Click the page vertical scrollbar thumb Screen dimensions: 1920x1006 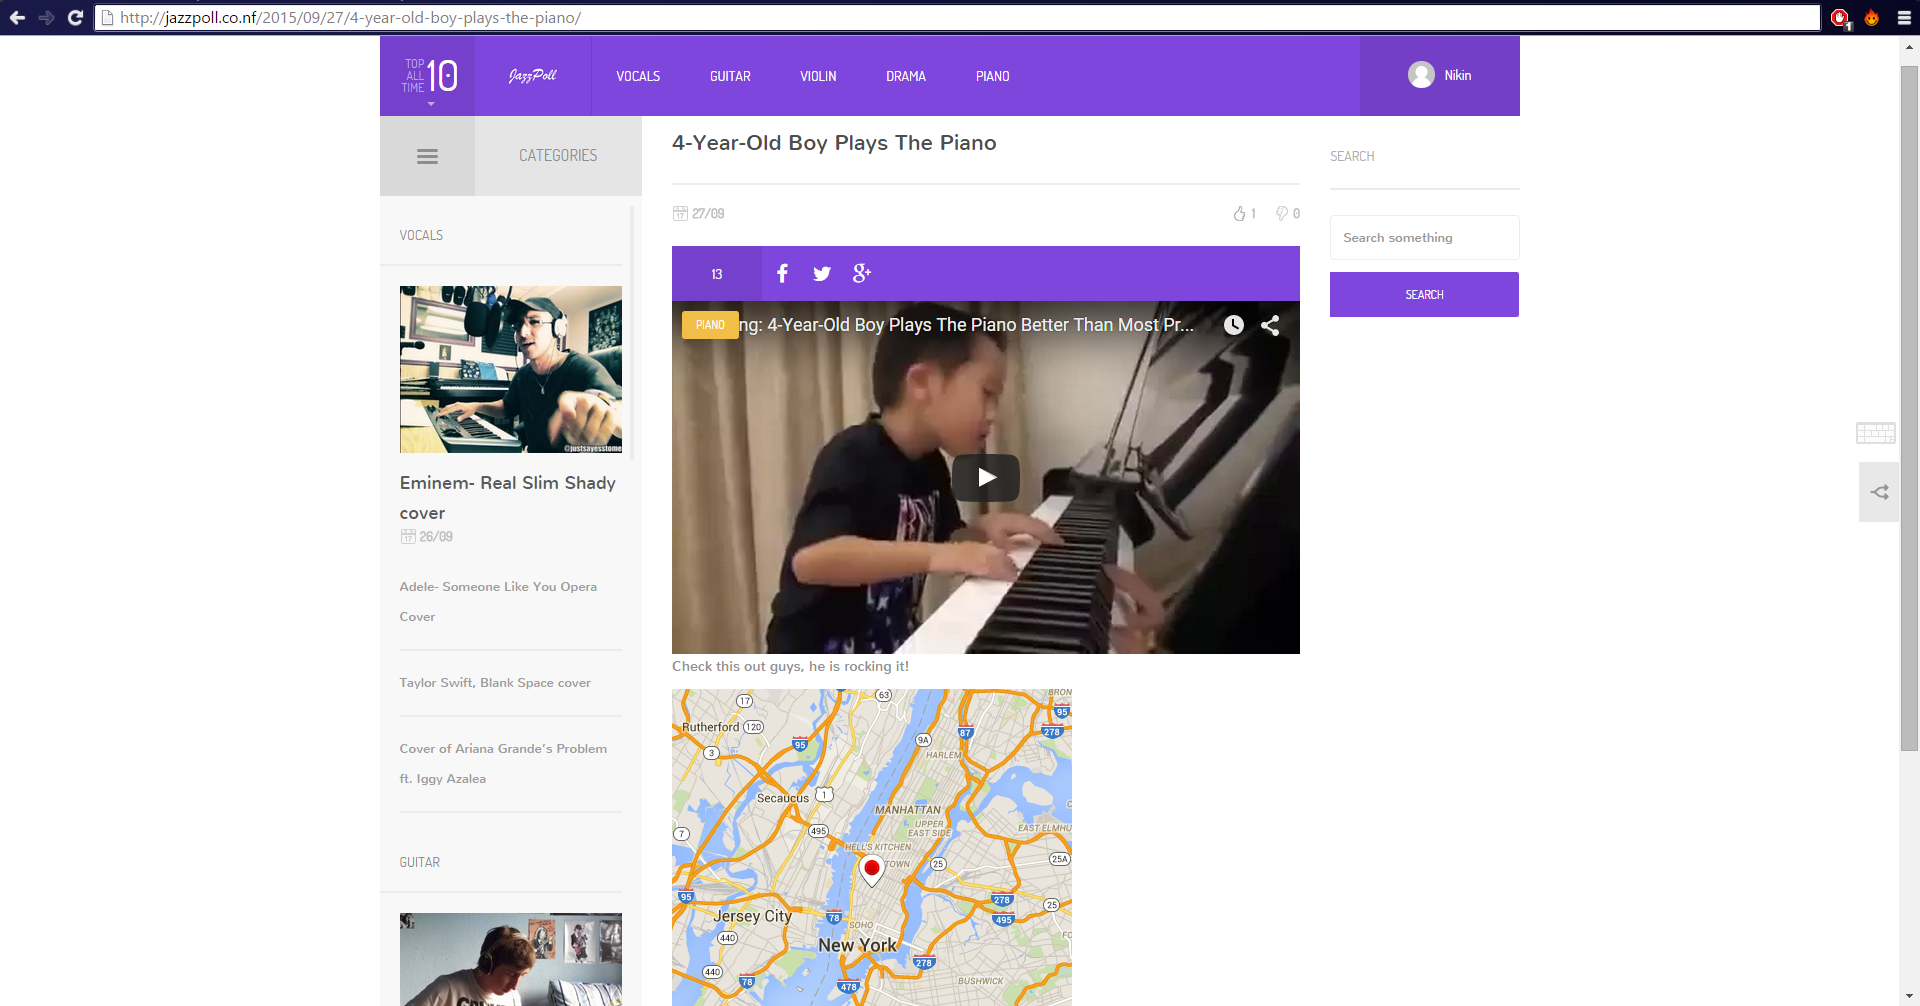point(1909,408)
